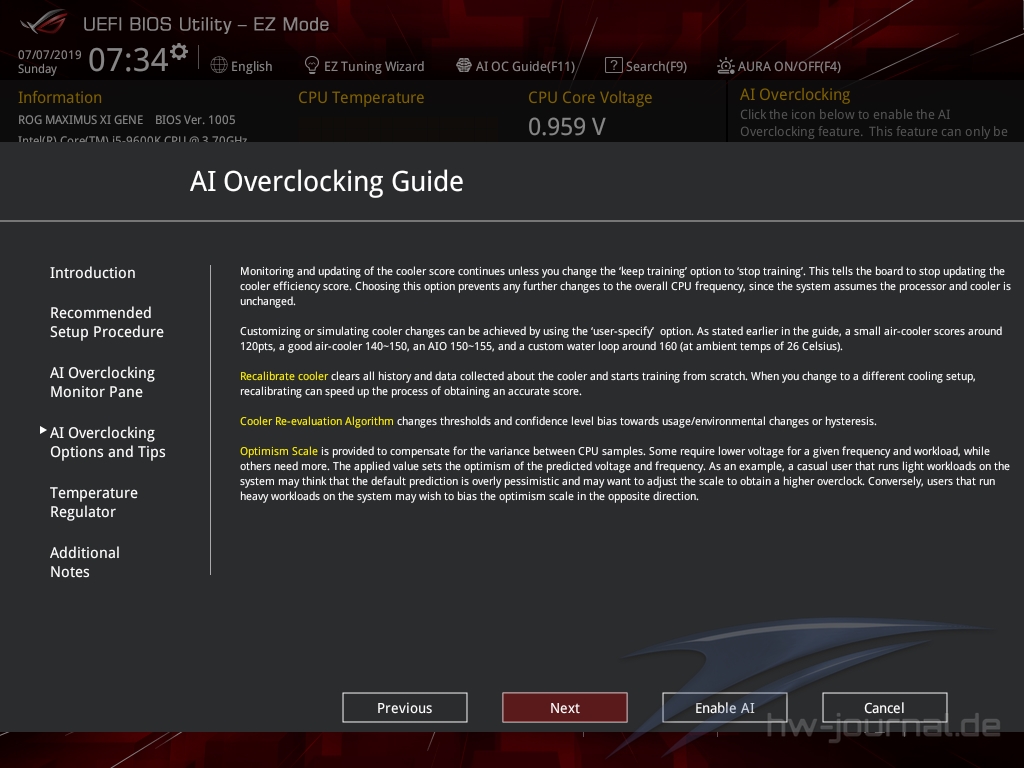The image size is (1024, 768).
Task: Click the Next button
Action: [565, 708]
